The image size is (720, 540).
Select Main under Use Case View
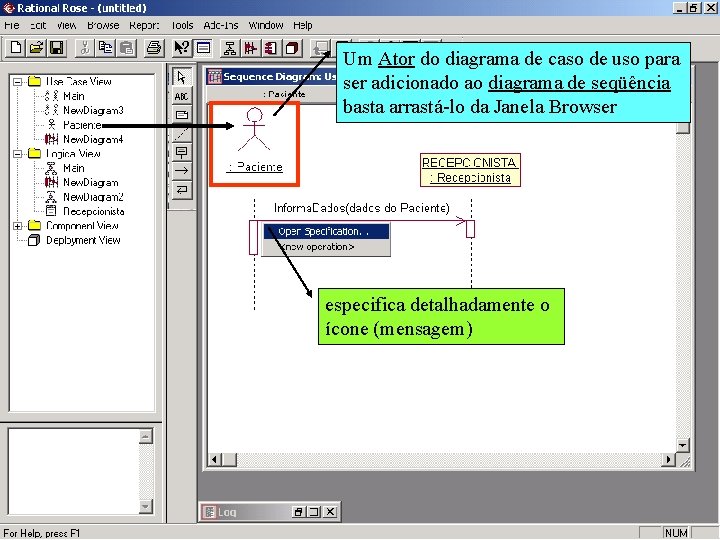73,96
